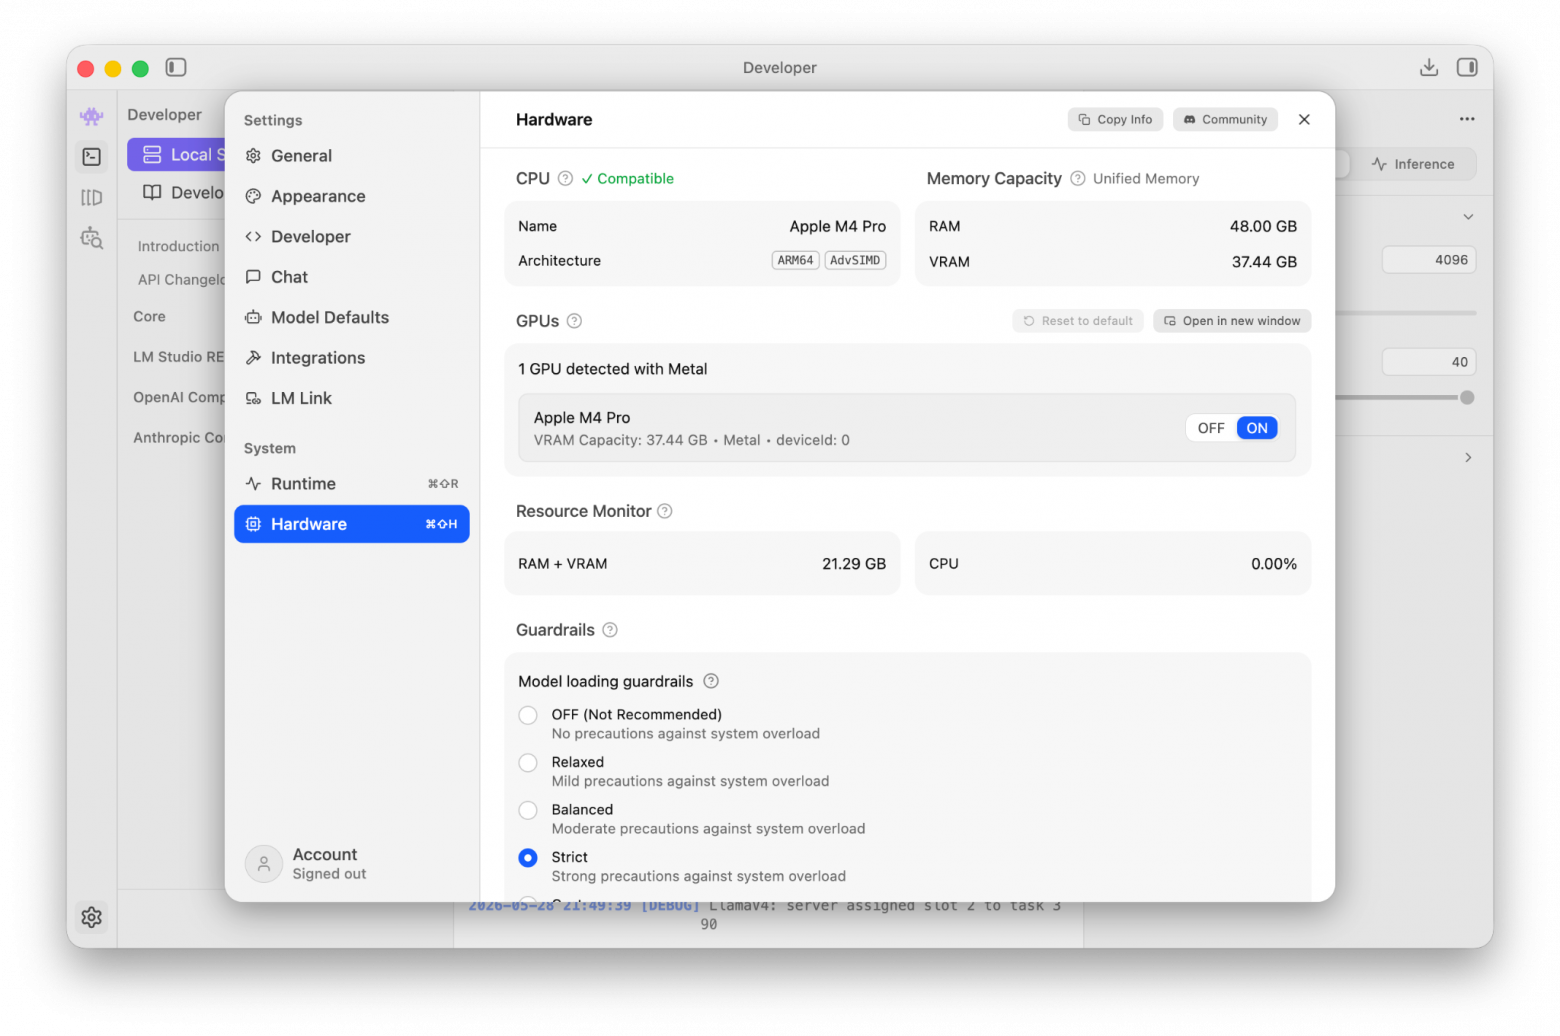Click Community button
Viewport: 1560px width, 1036px height.
tap(1225, 120)
